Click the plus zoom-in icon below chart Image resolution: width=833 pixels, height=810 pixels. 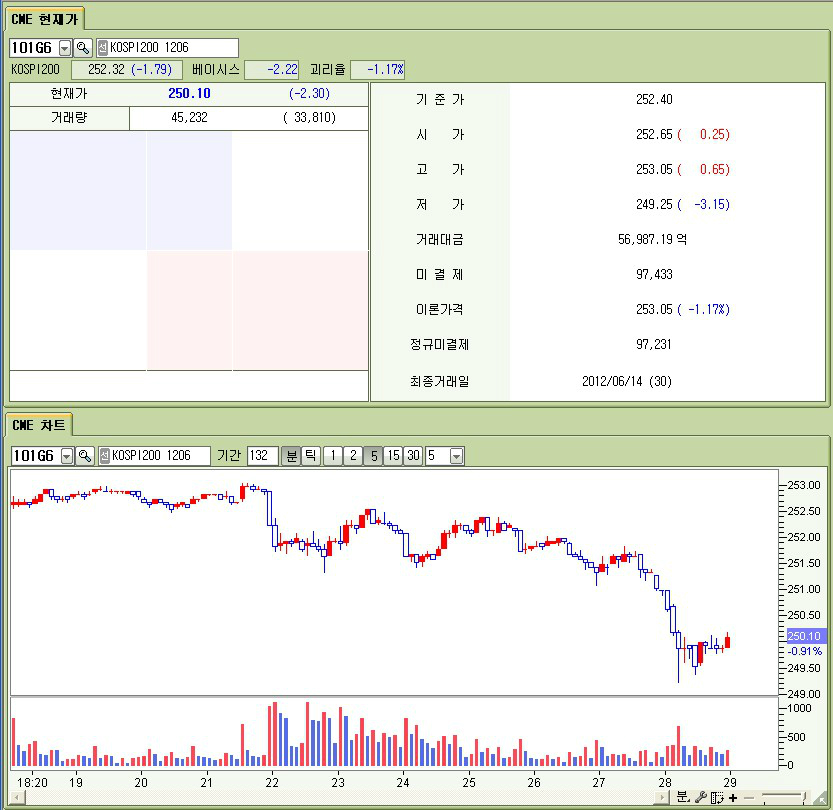pos(733,797)
